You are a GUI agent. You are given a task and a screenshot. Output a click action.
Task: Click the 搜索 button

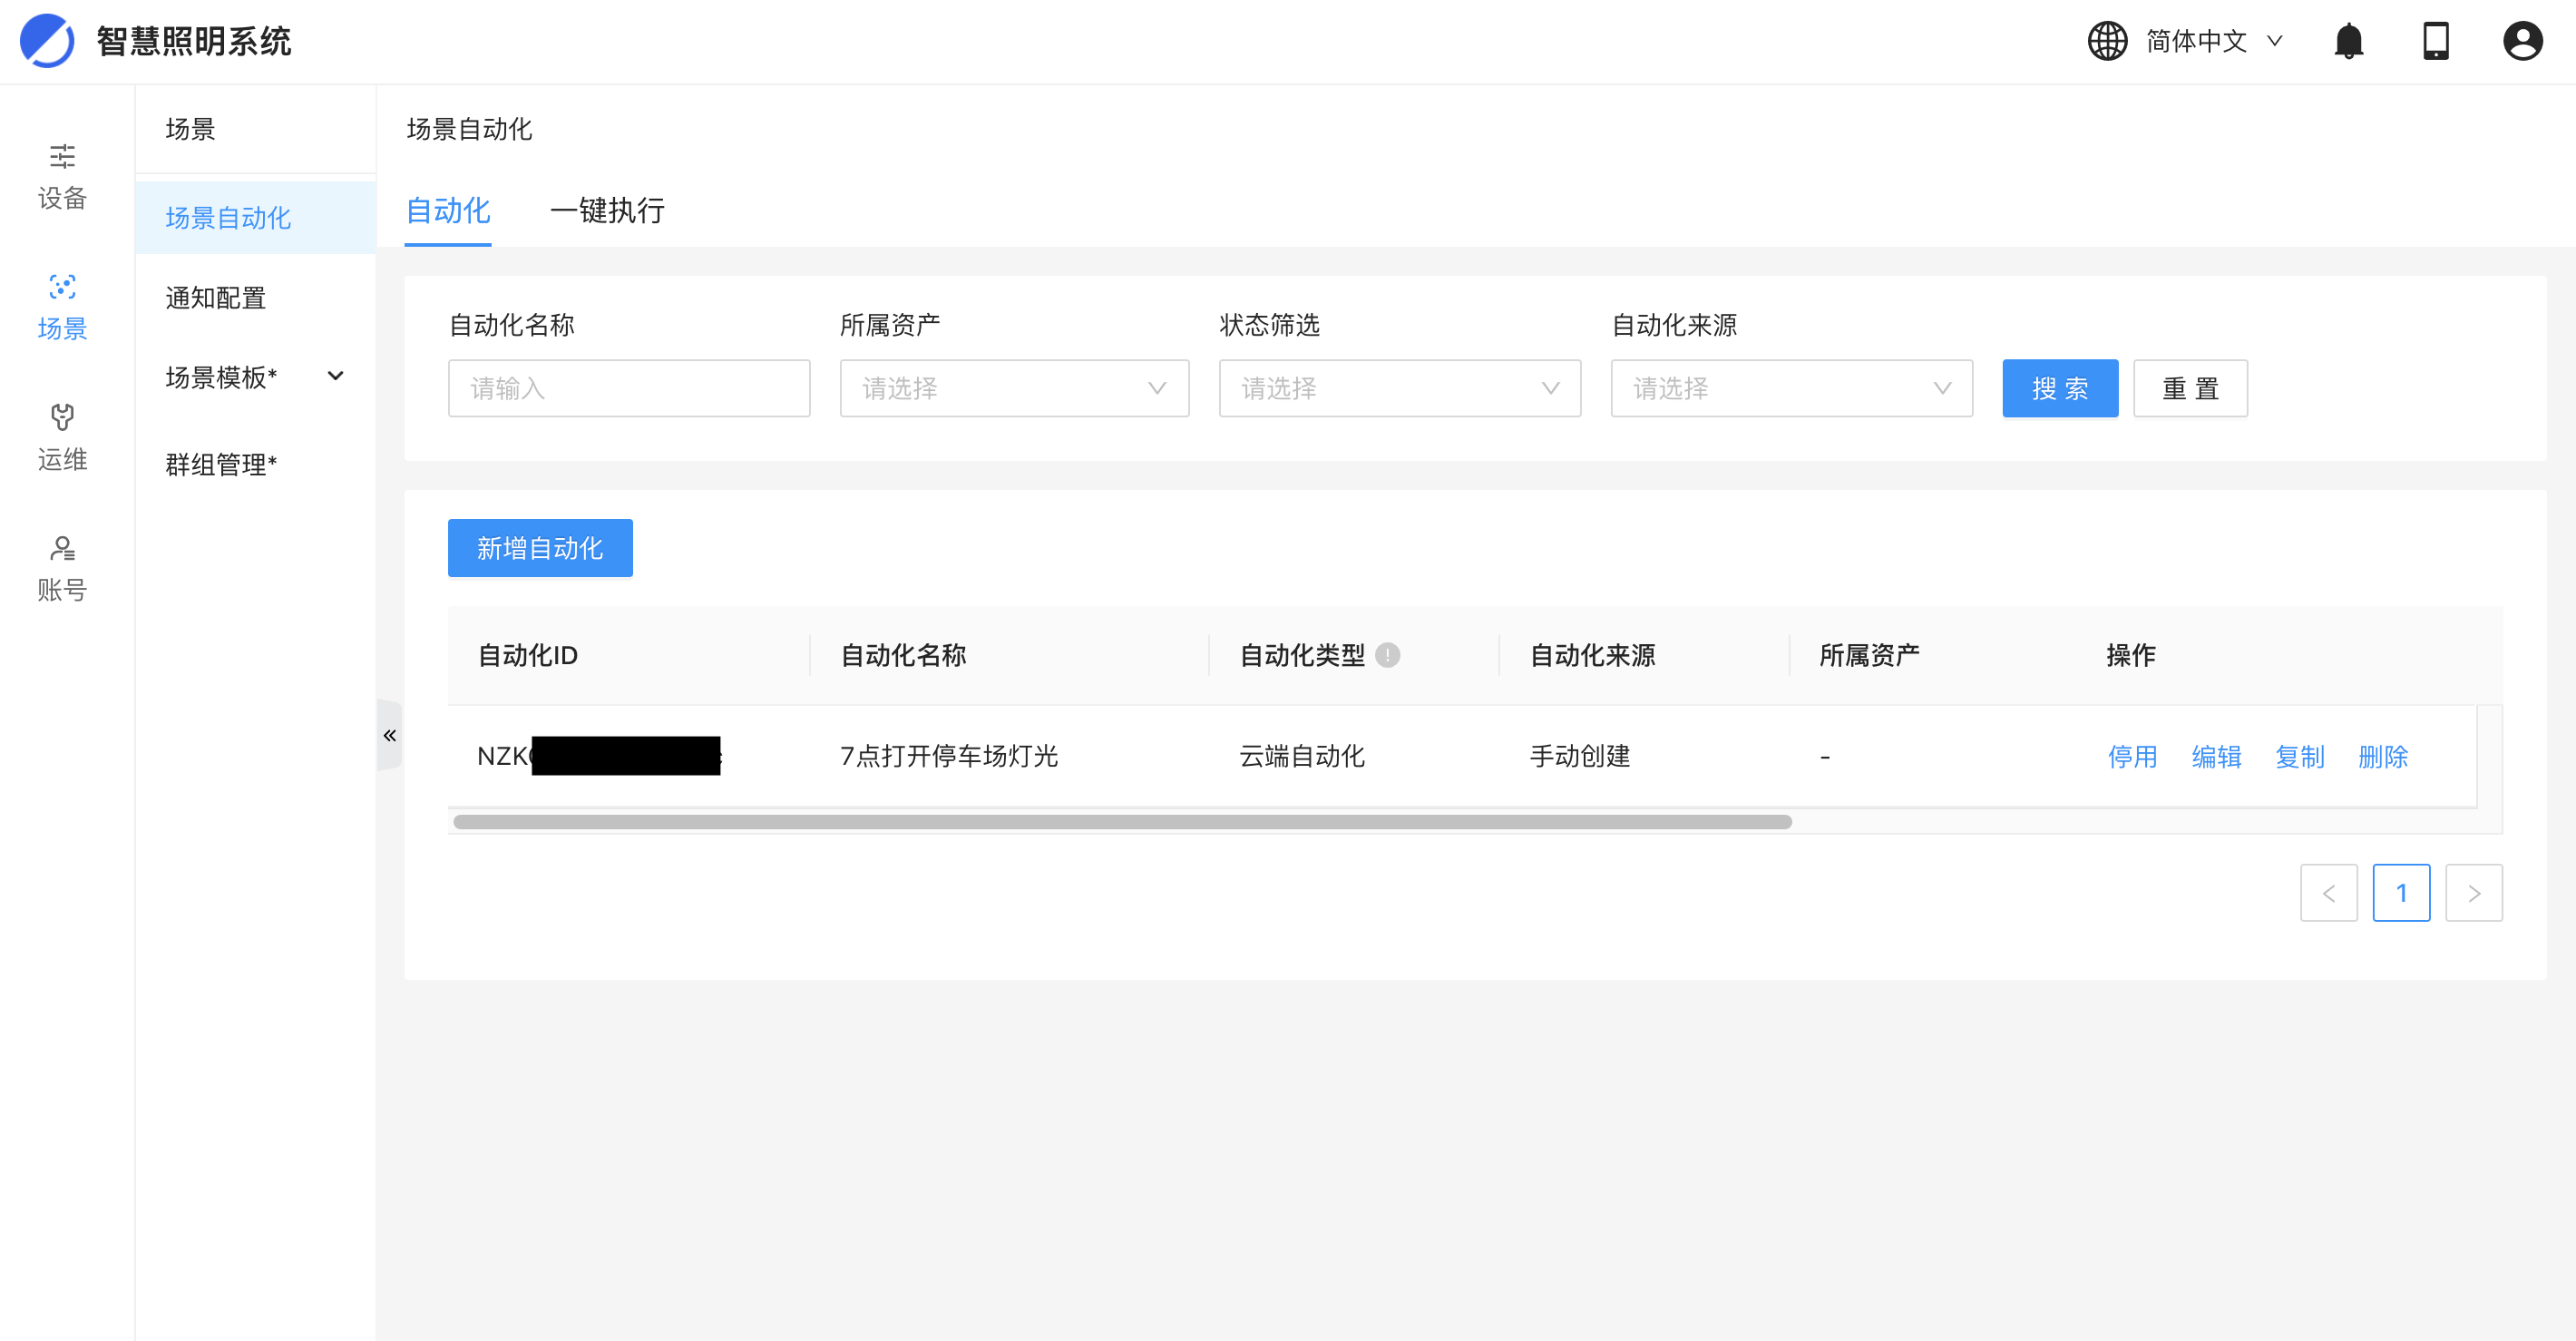pyautogui.click(x=2059, y=388)
